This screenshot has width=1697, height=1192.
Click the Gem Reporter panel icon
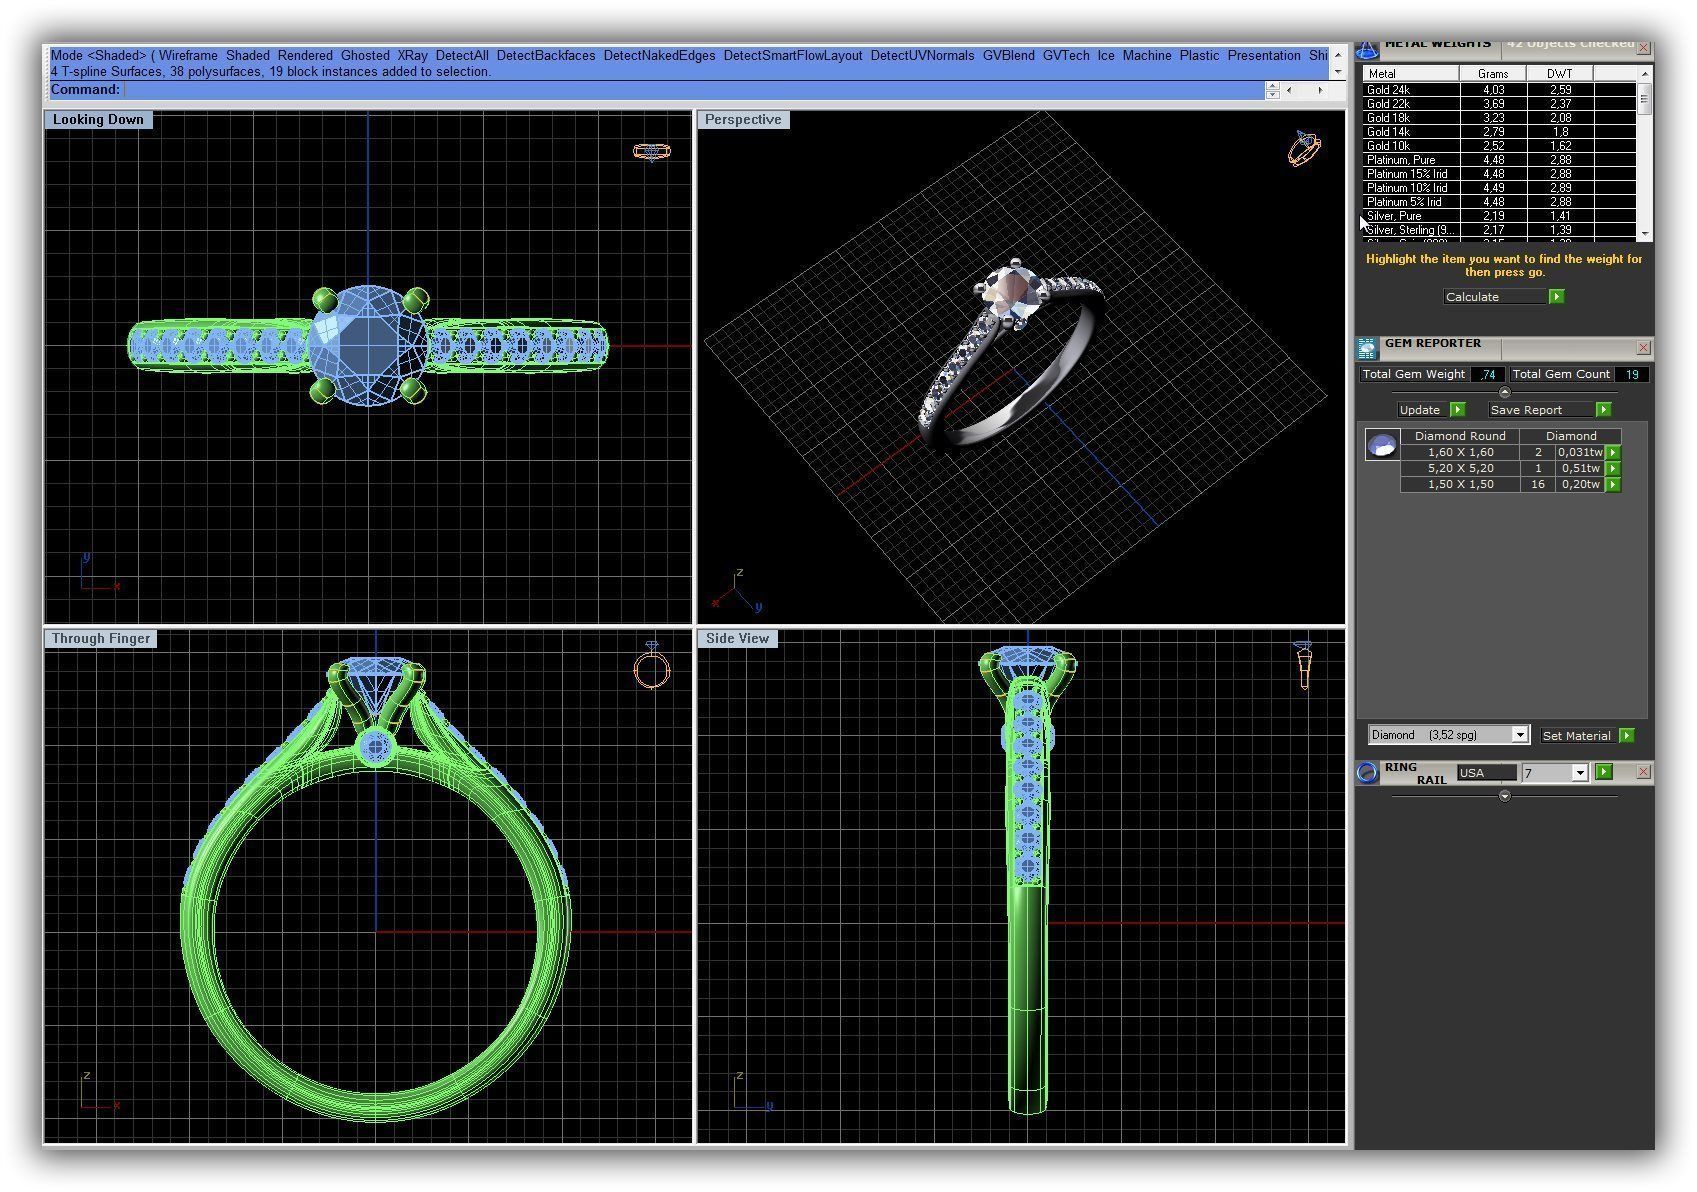point(1367,348)
